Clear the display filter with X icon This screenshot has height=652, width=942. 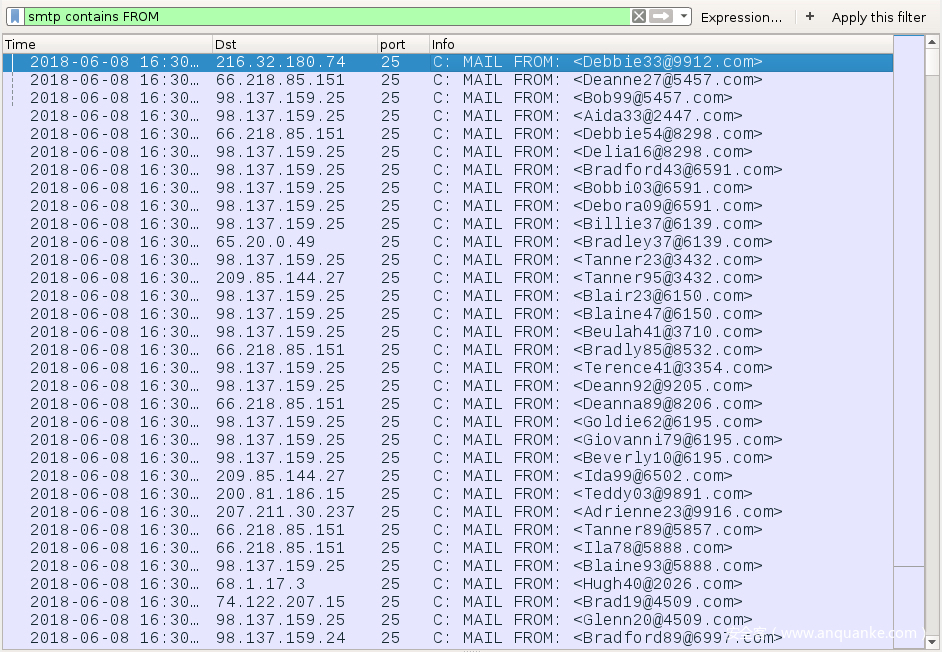(638, 17)
